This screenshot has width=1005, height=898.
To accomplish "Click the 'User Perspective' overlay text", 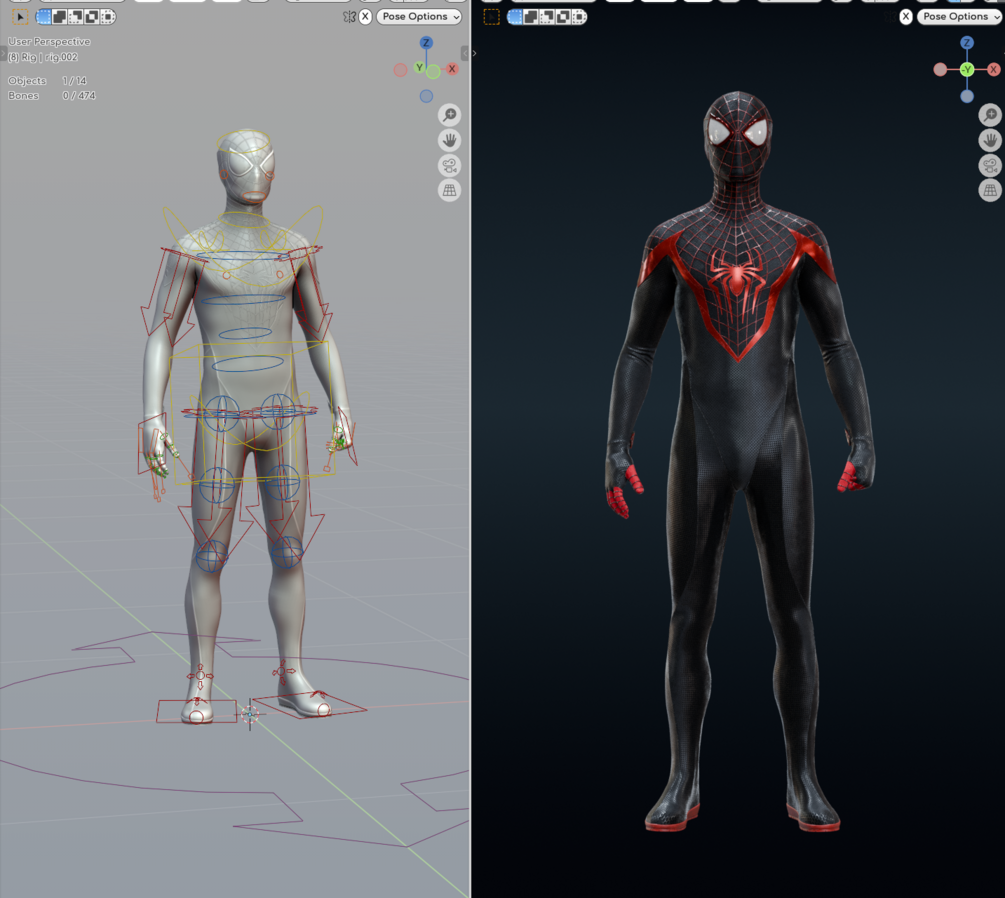I will [49, 42].
